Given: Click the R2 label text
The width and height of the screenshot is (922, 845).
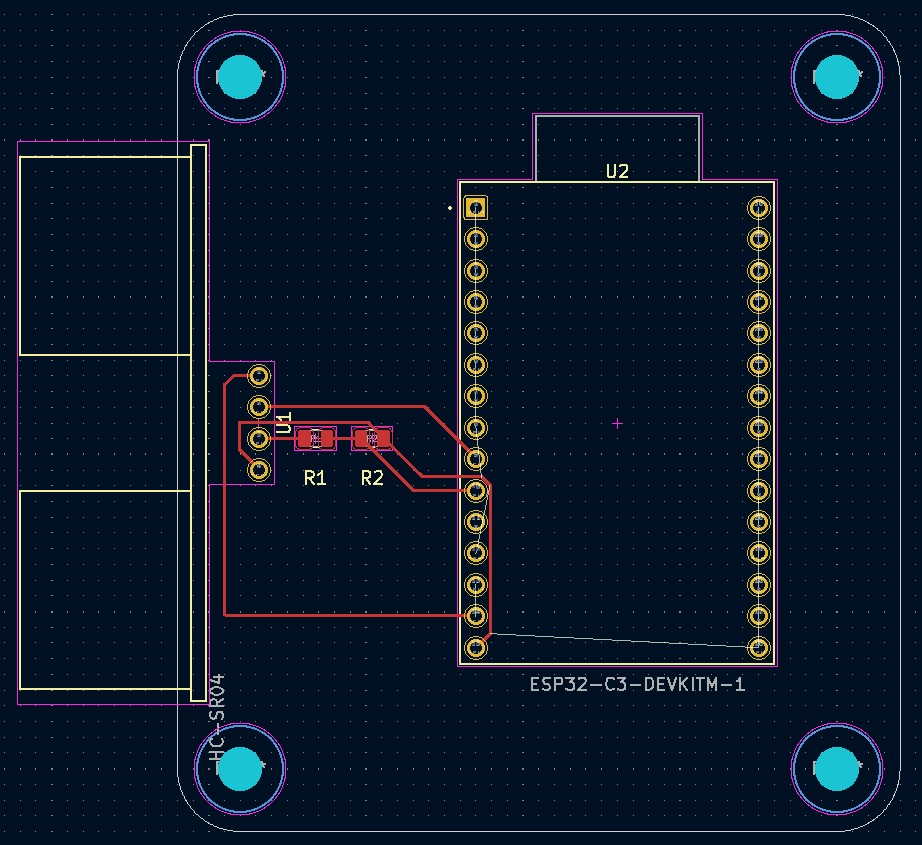Looking at the screenshot, I should 372,477.
